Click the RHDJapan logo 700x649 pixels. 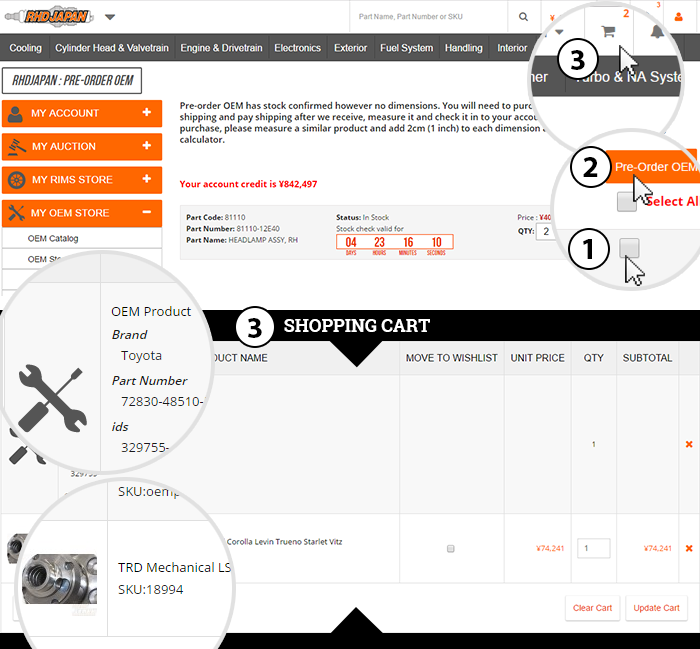coord(49,17)
